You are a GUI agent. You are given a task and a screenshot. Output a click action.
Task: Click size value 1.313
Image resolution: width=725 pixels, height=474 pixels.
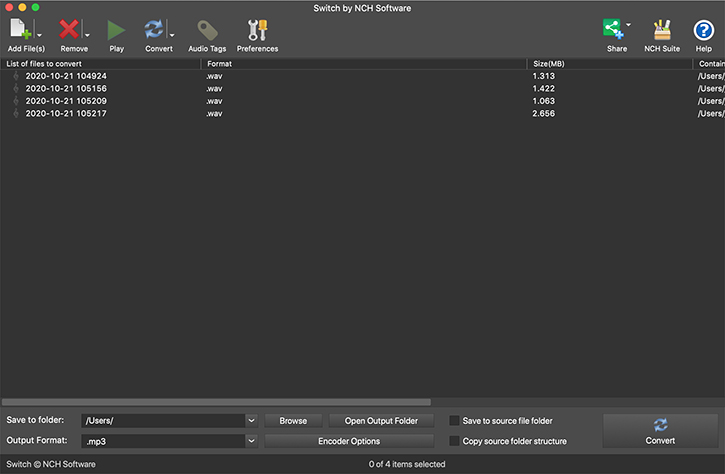point(543,76)
